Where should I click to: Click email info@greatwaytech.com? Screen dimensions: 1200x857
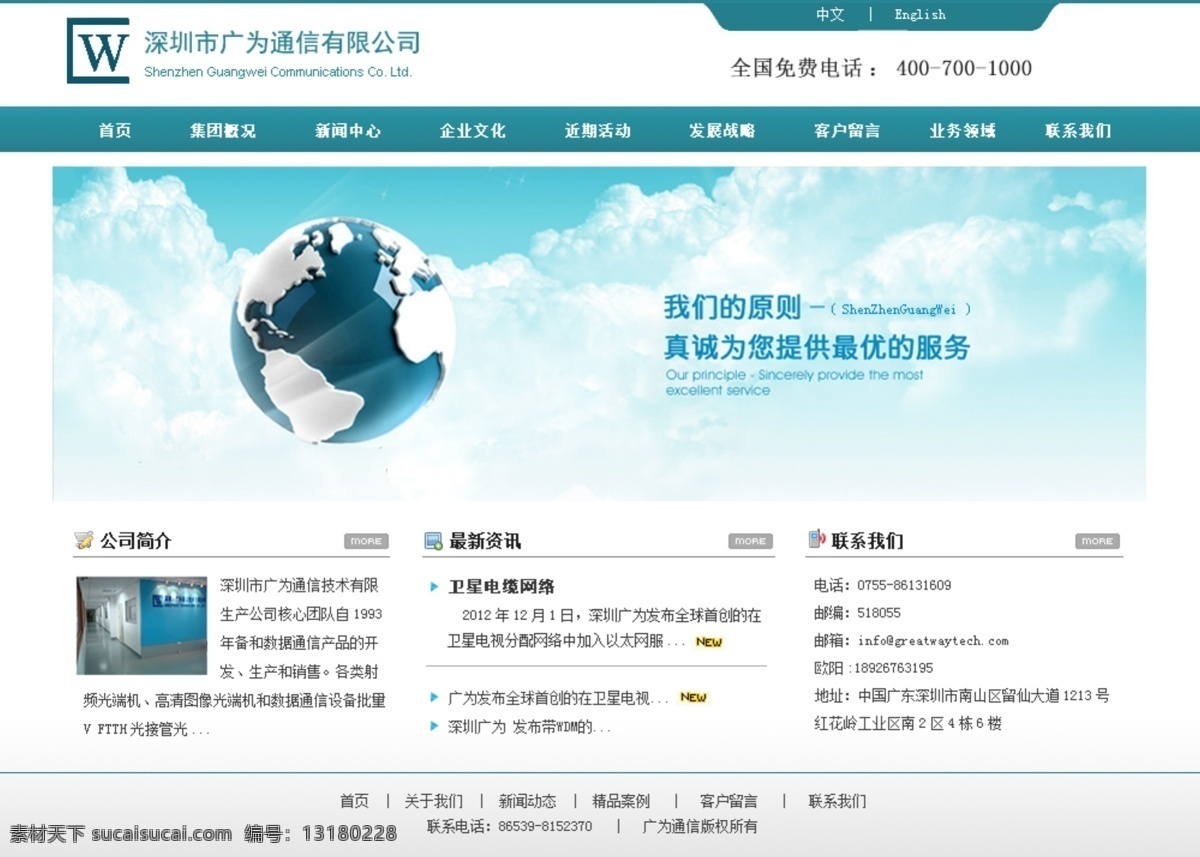933,641
